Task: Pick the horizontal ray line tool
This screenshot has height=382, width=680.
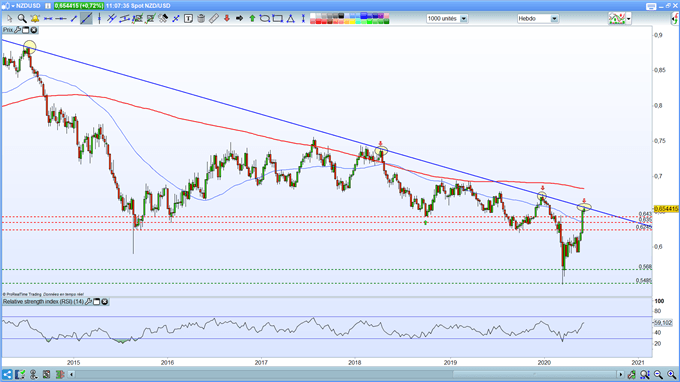Action: pyautogui.click(x=61, y=19)
